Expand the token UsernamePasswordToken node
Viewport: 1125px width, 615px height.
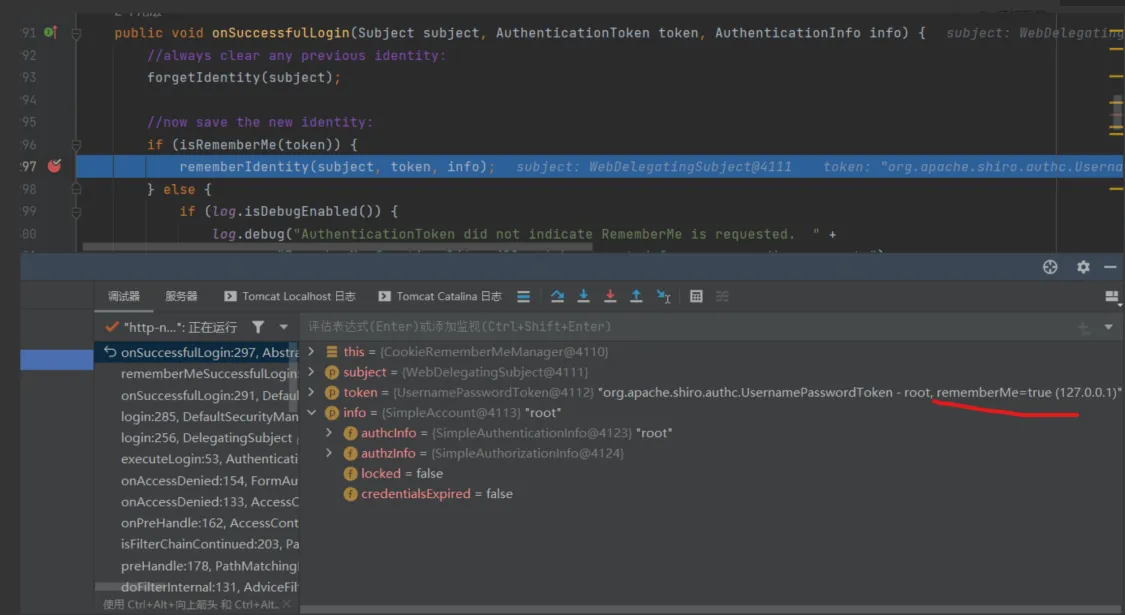[311, 392]
